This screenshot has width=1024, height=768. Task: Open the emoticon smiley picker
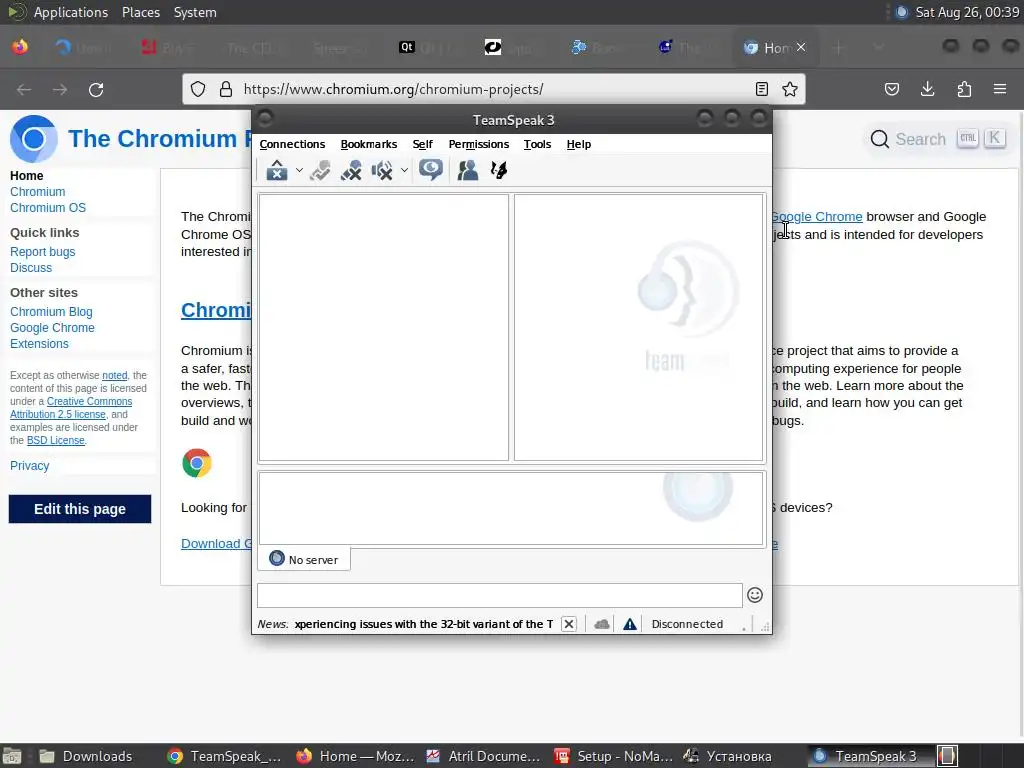(x=755, y=595)
